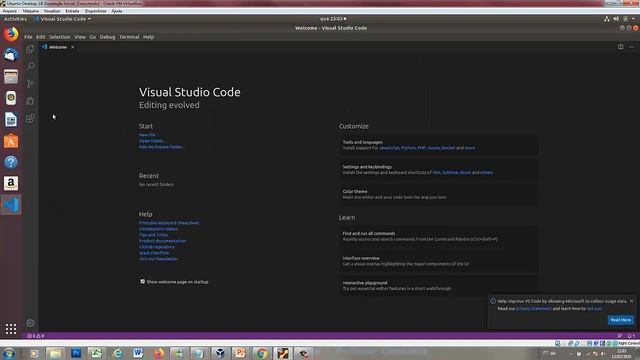Open the Help menu in VS Code

click(148, 37)
